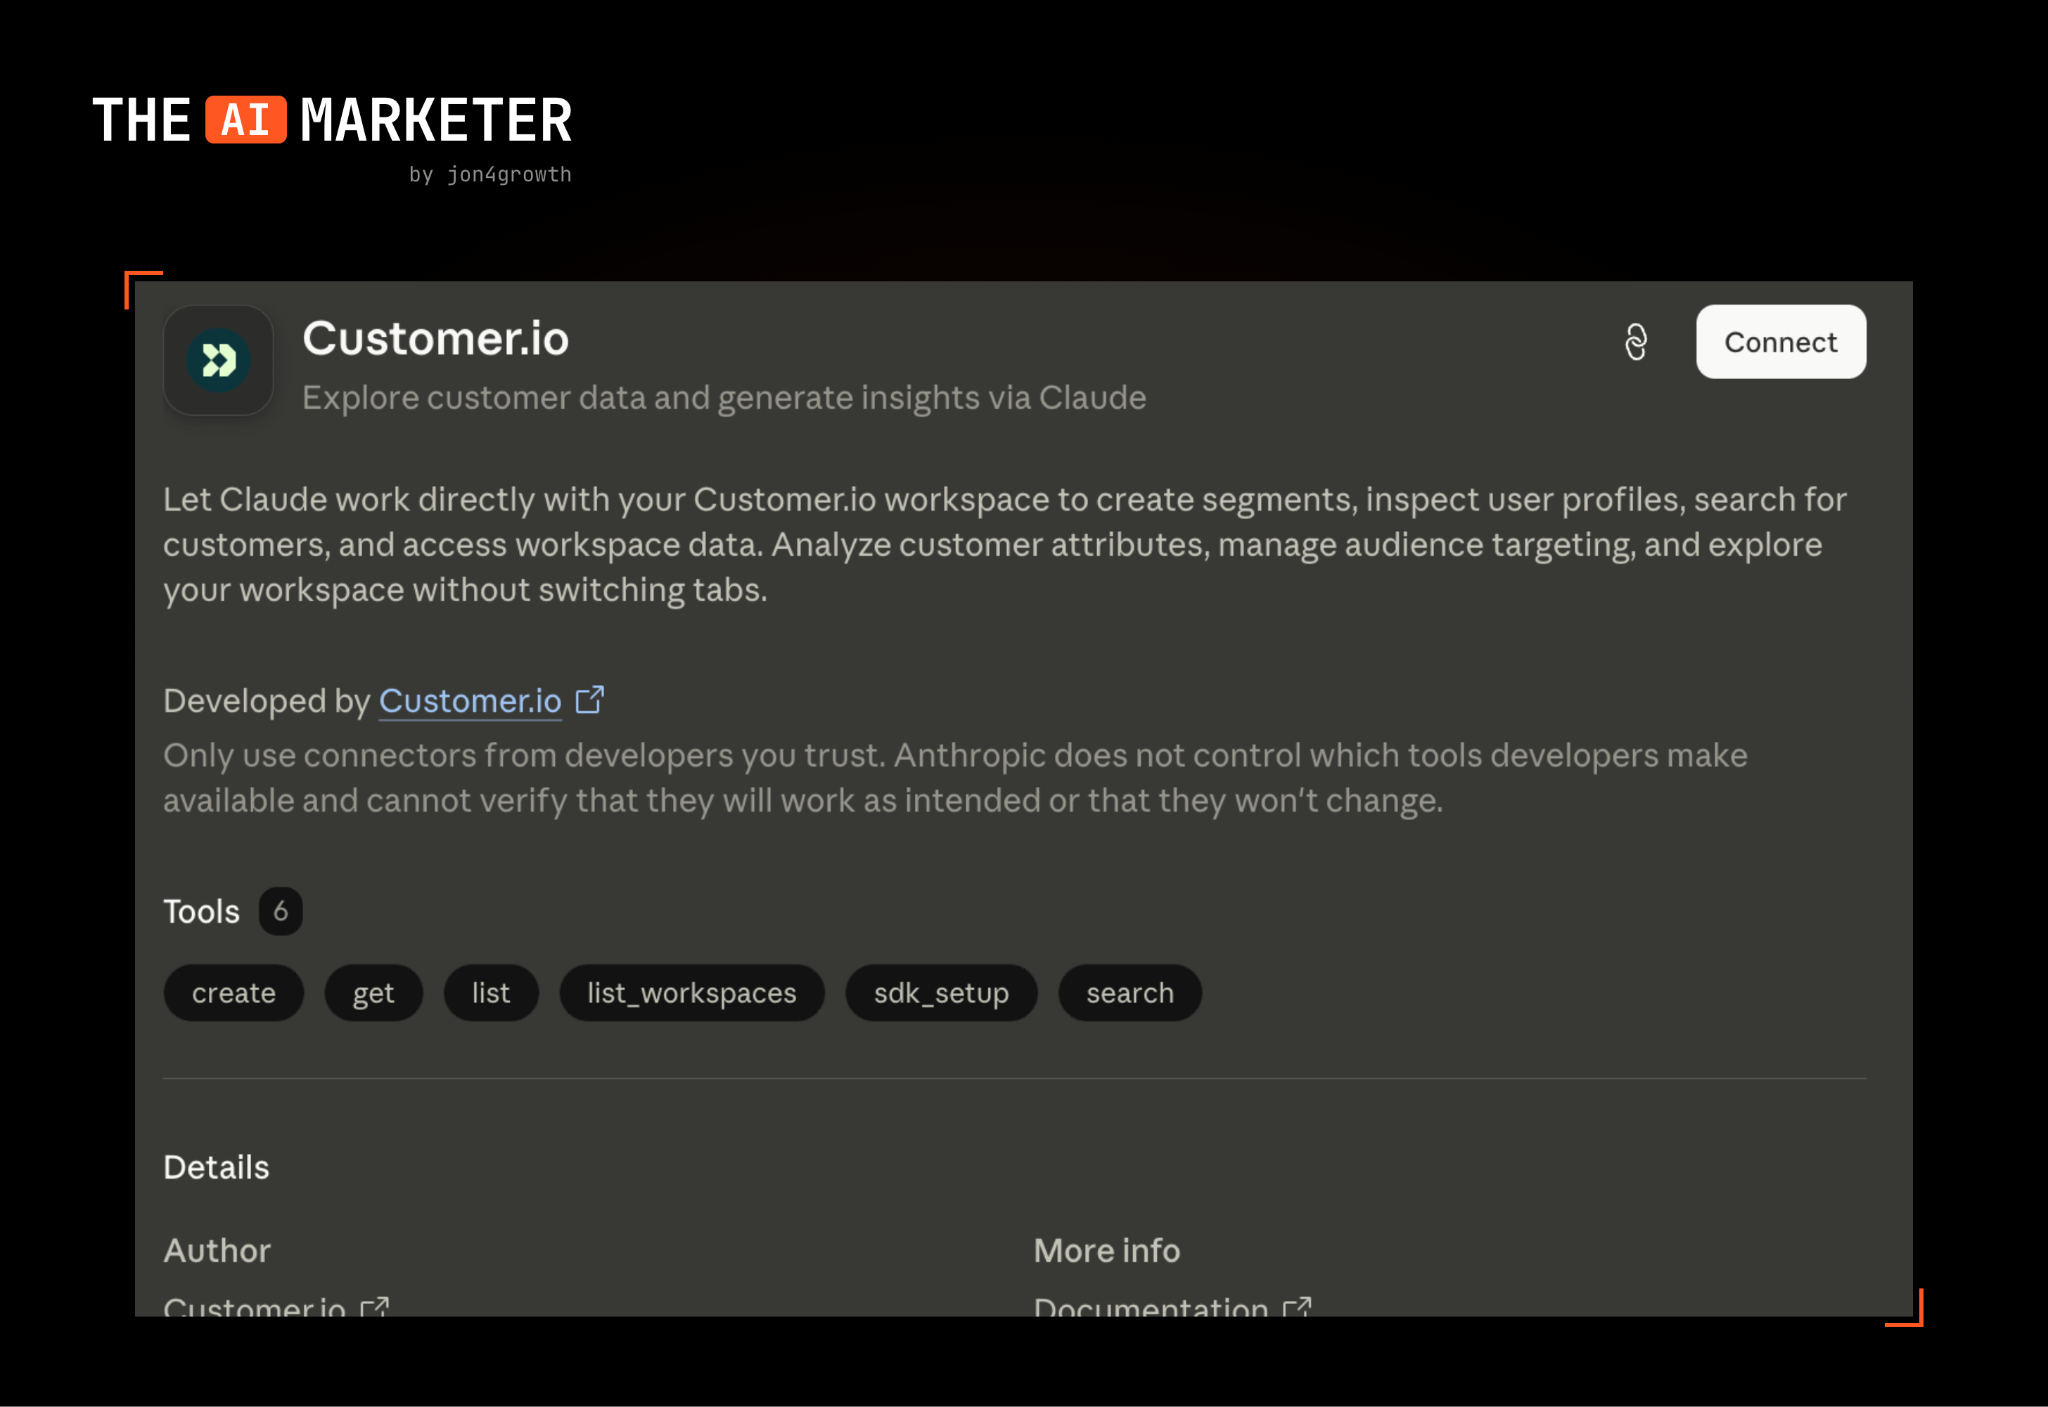Click the Details section heading

coord(217,1167)
